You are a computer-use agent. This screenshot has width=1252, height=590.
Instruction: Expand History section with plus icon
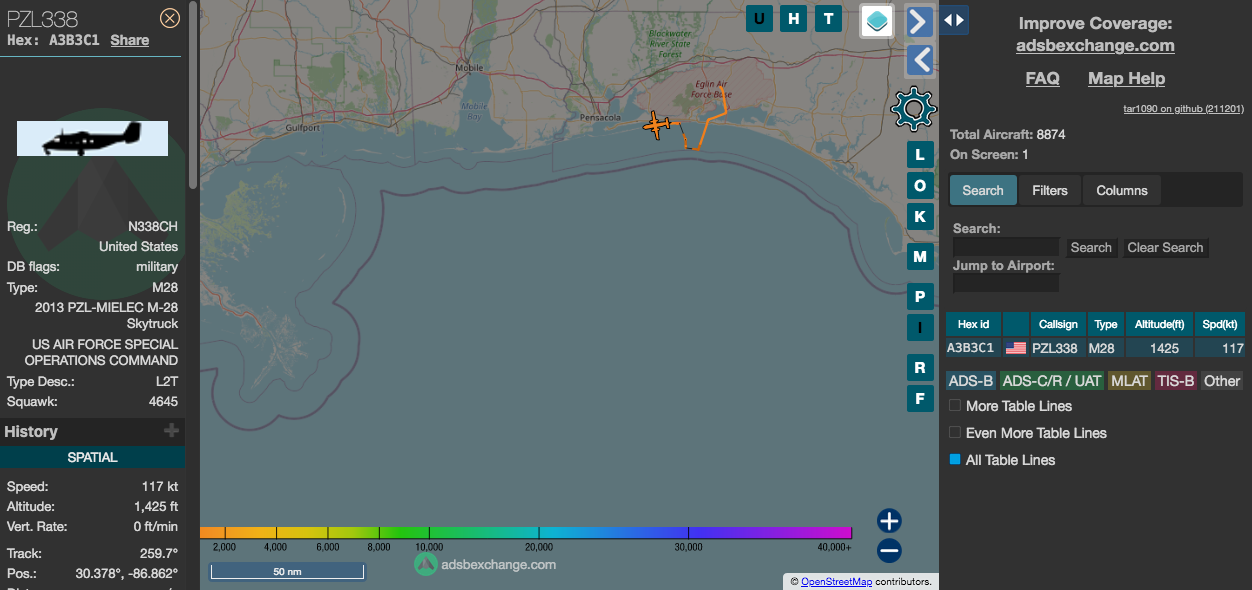172,431
